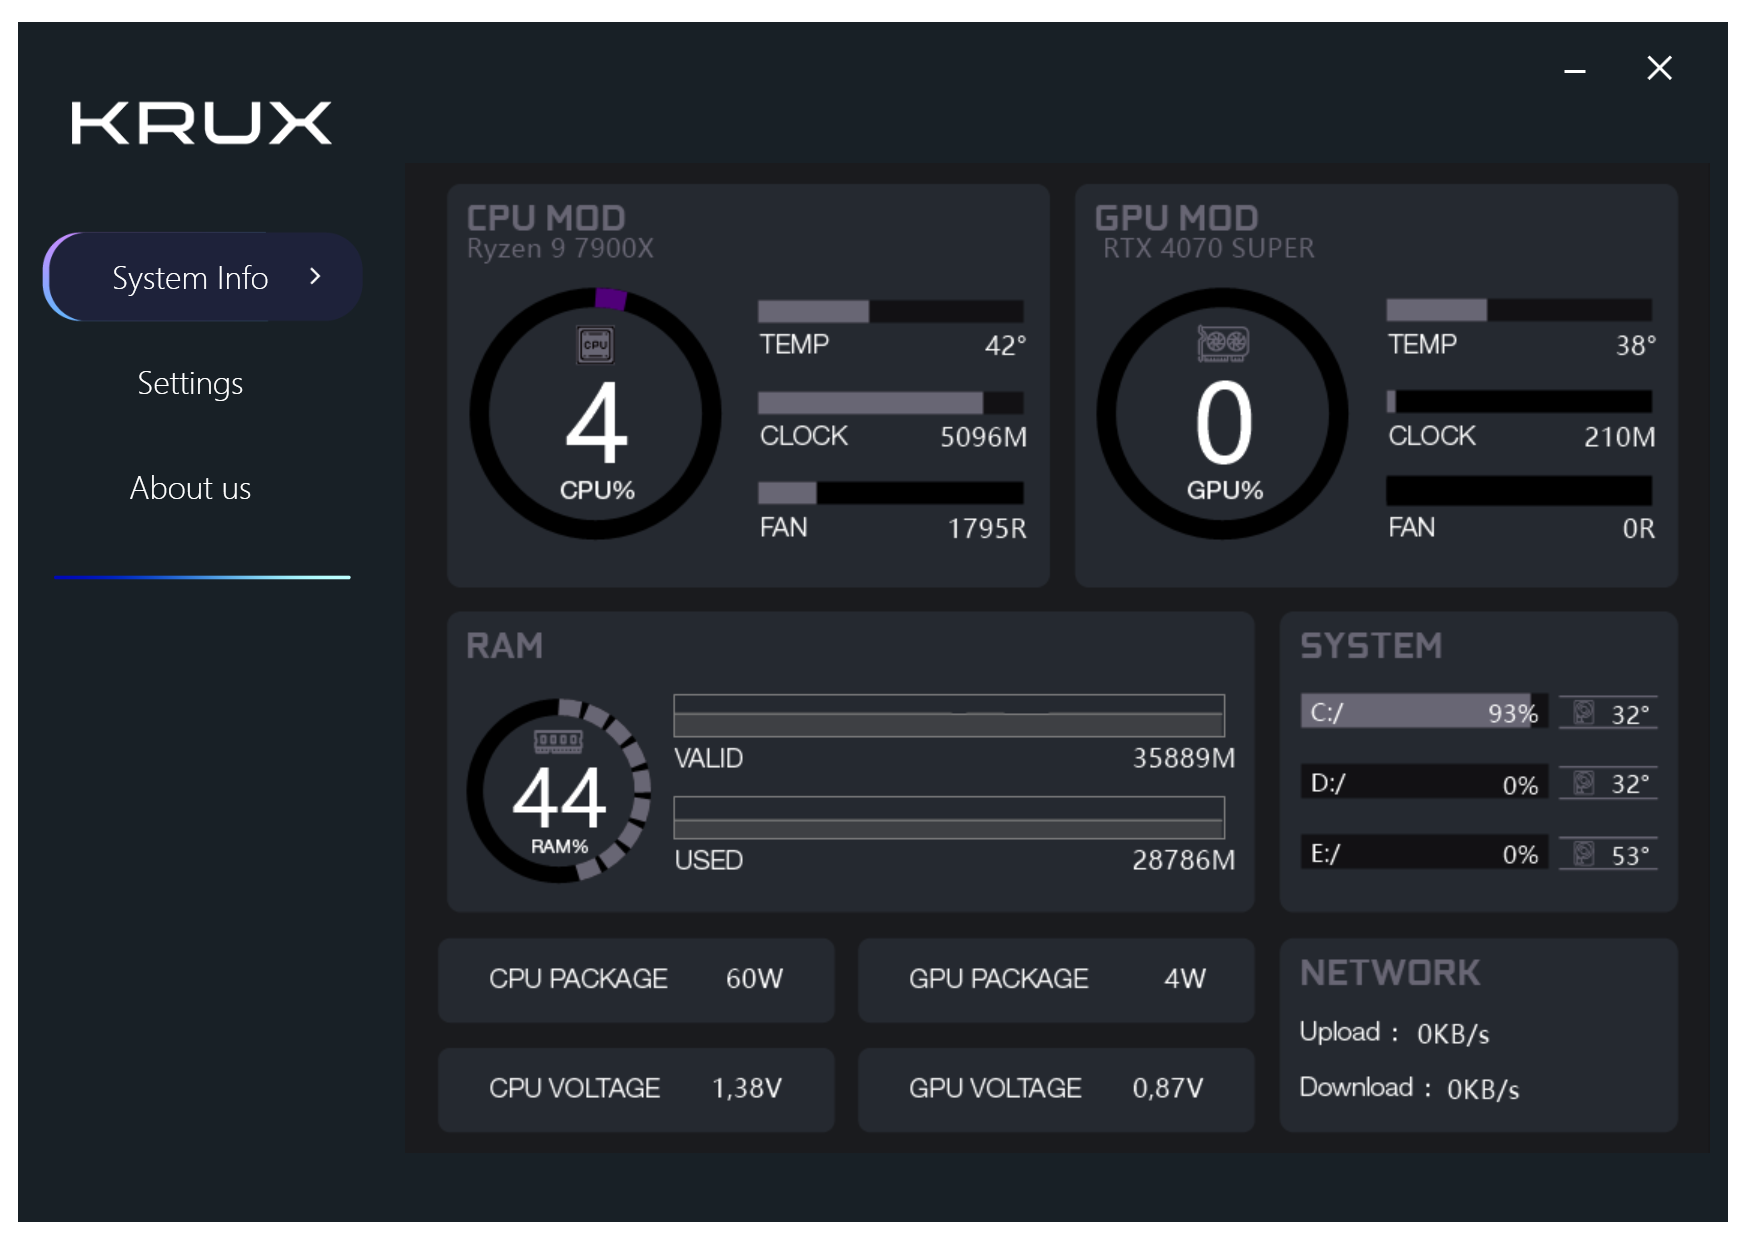The image size is (1738, 1234).
Task: Click the CPU TEMP progress bar
Action: pyautogui.click(x=890, y=311)
